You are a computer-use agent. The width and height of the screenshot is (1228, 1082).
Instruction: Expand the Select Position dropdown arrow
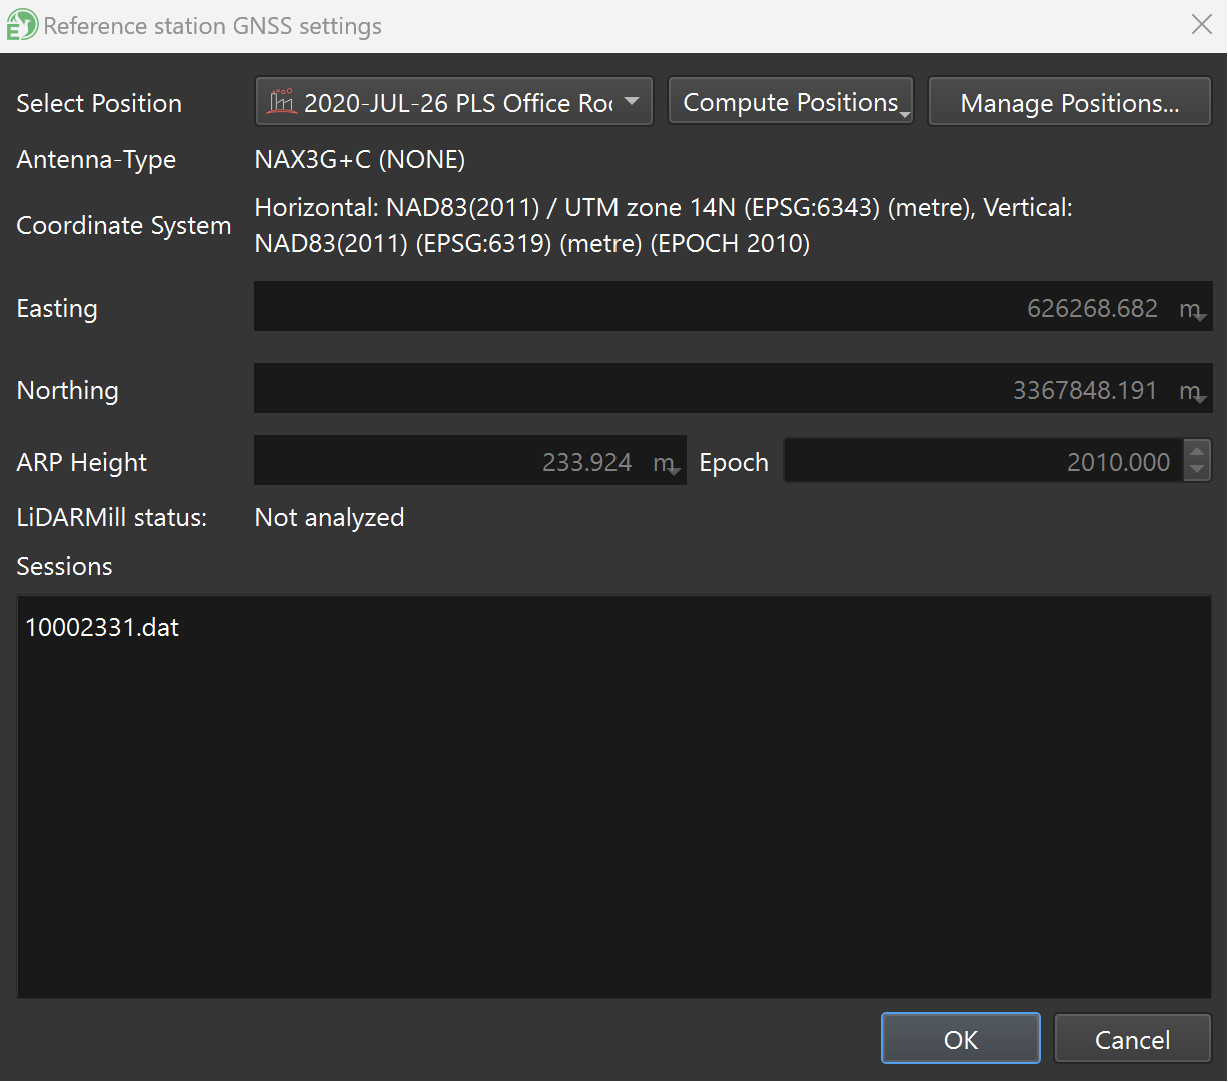[632, 102]
